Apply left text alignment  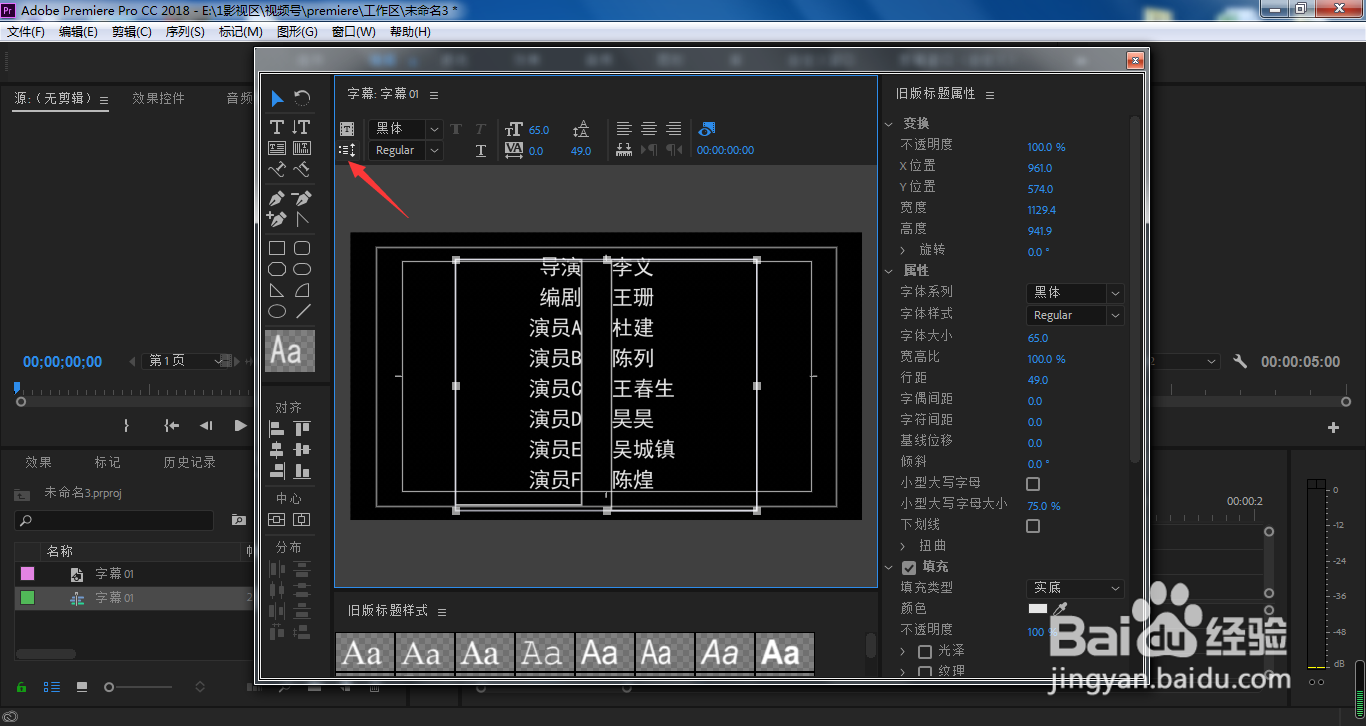click(624, 129)
